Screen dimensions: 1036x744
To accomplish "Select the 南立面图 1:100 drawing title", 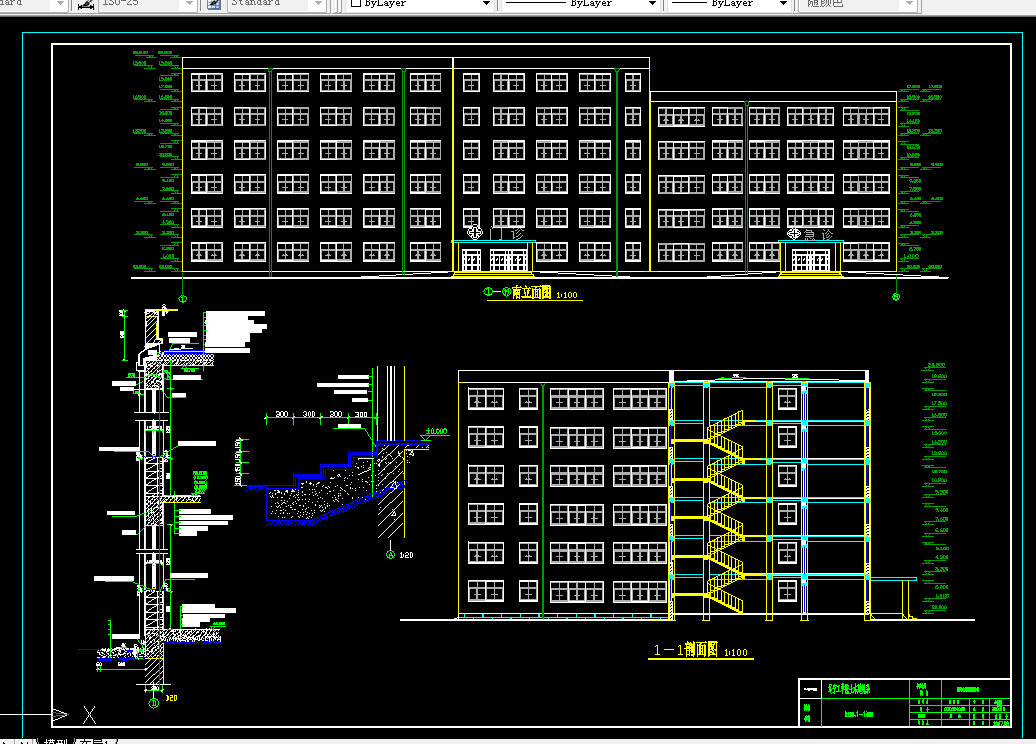I will coord(544,293).
